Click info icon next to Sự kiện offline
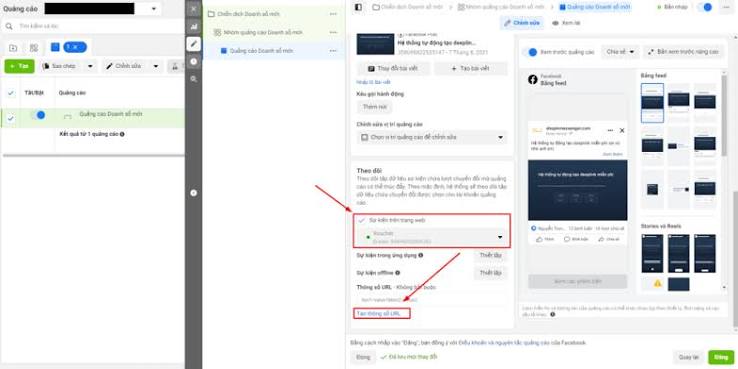738x369 pixels. (398, 273)
